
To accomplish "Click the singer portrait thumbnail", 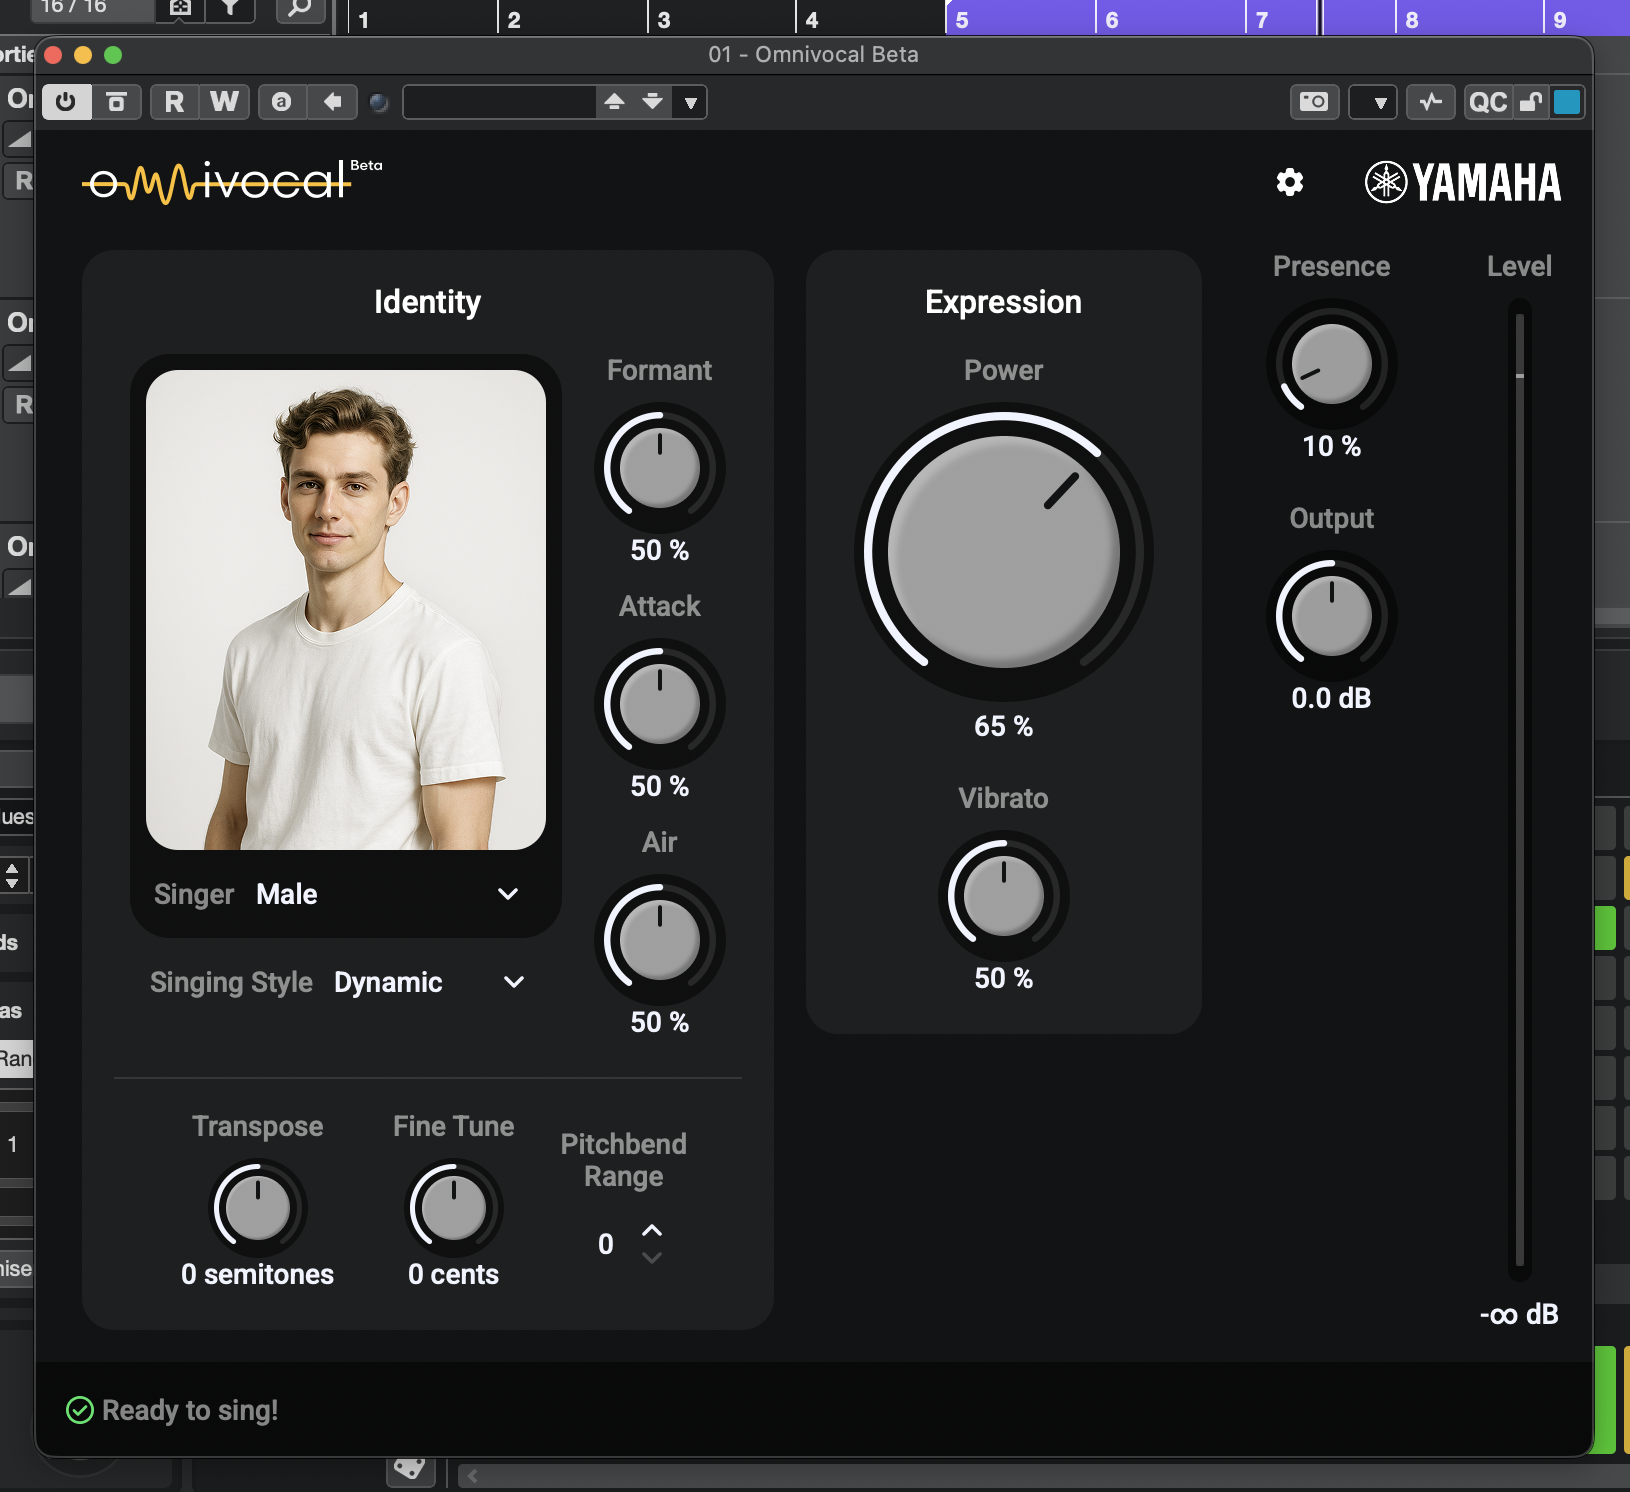I will pos(346,610).
